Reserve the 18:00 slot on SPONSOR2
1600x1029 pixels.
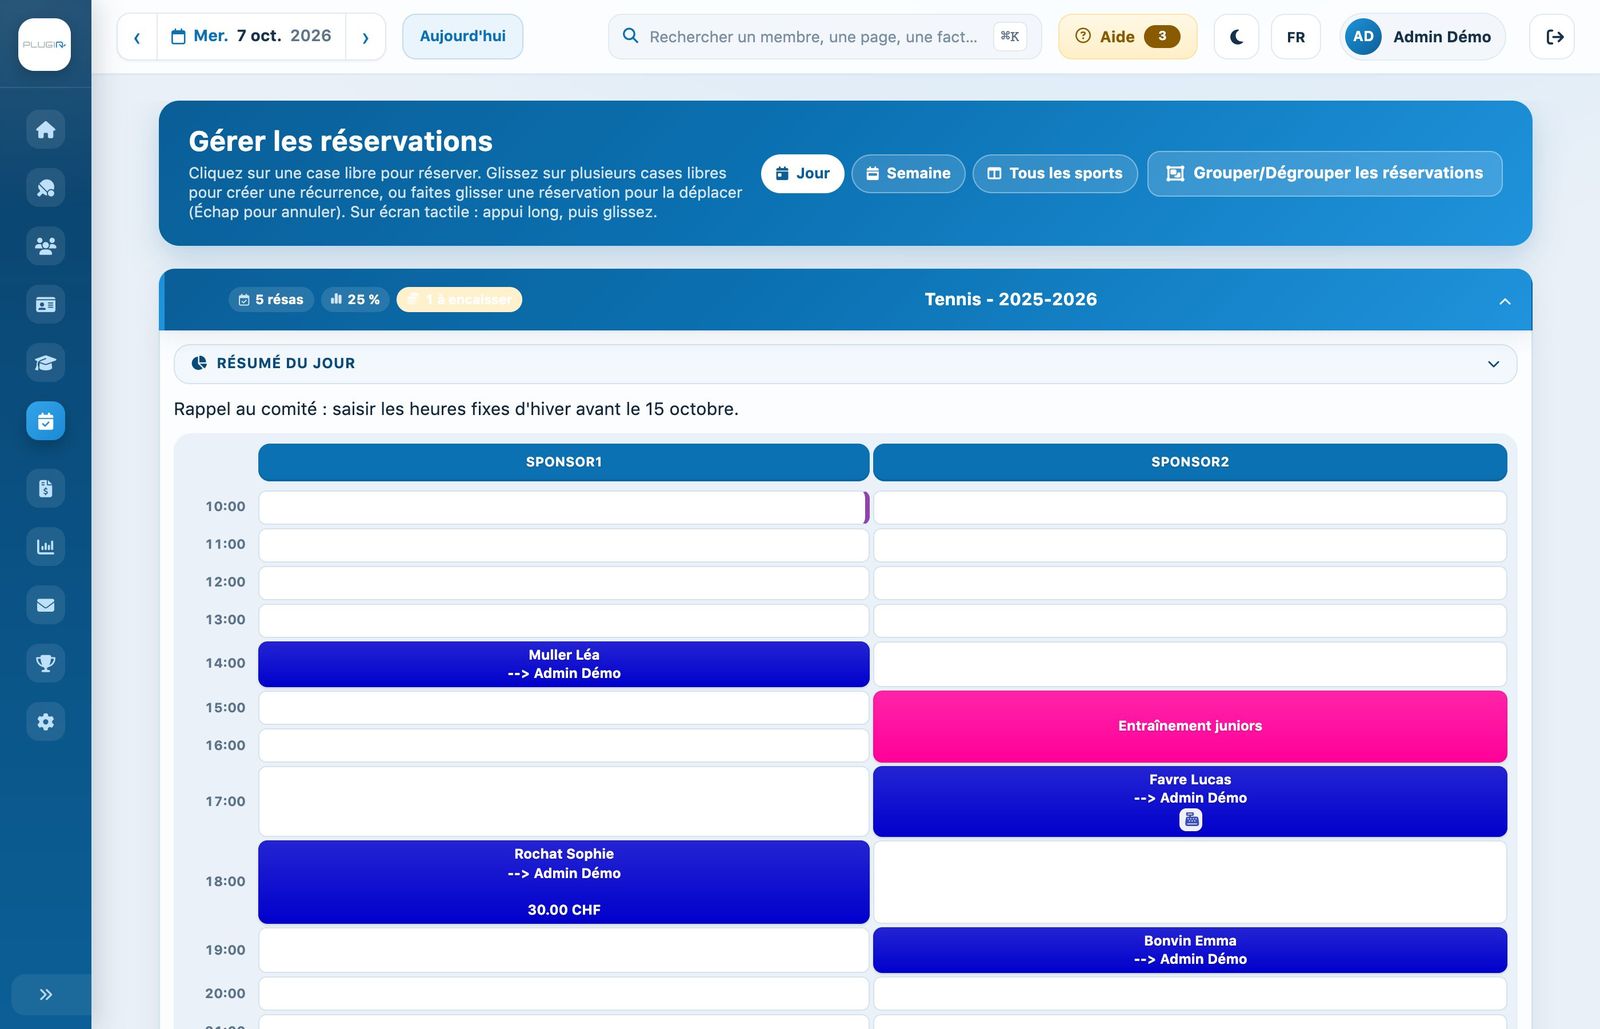point(1190,882)
